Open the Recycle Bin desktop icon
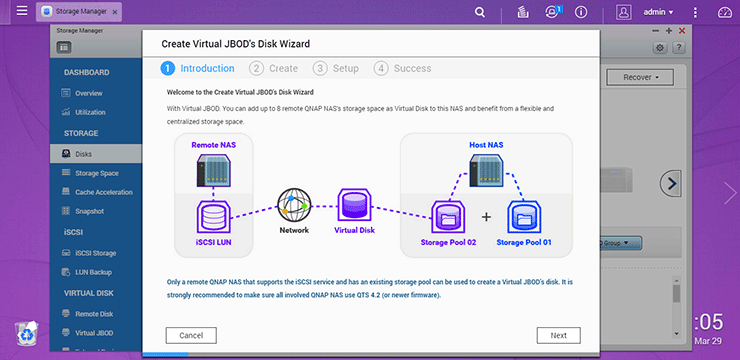 pyautogui.click(x=27, y=333)
